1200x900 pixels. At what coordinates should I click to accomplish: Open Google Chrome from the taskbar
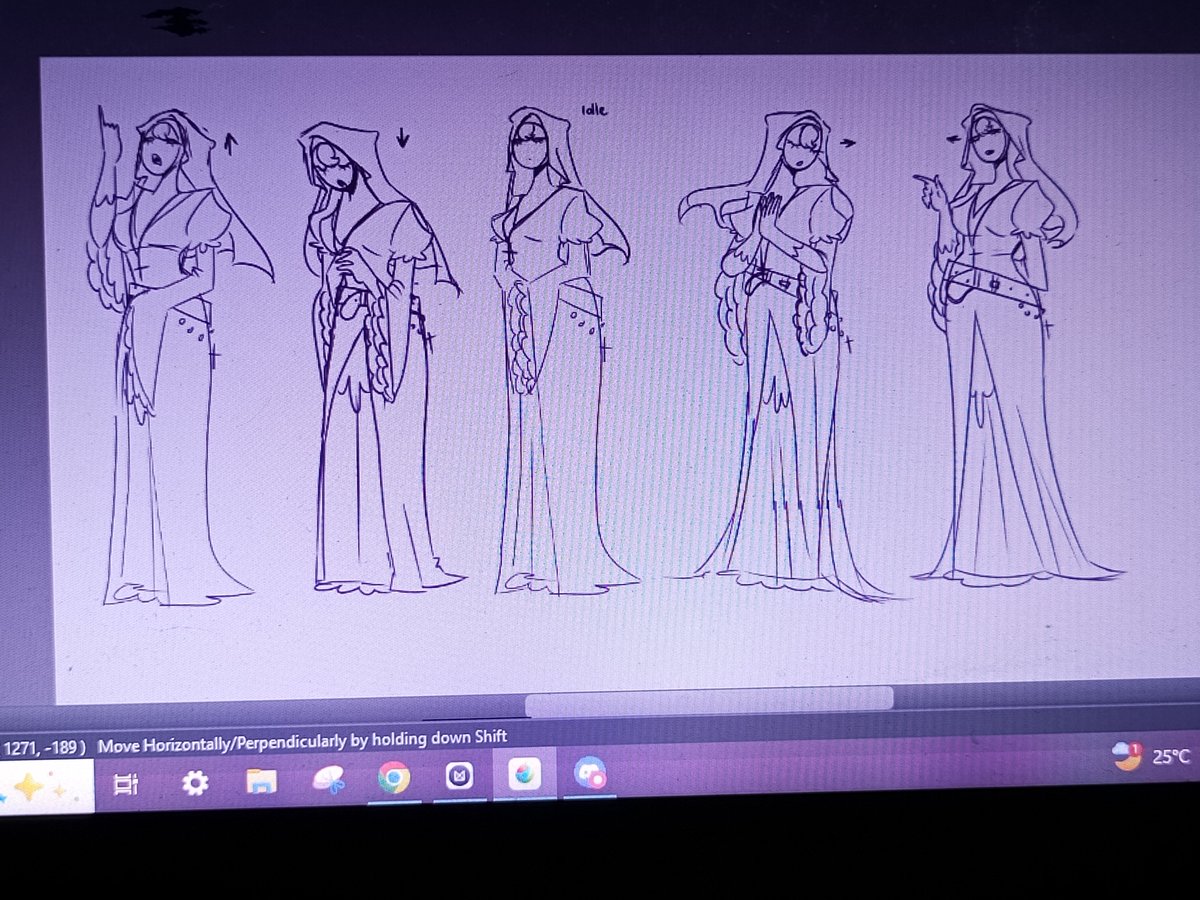click(393, 777)
